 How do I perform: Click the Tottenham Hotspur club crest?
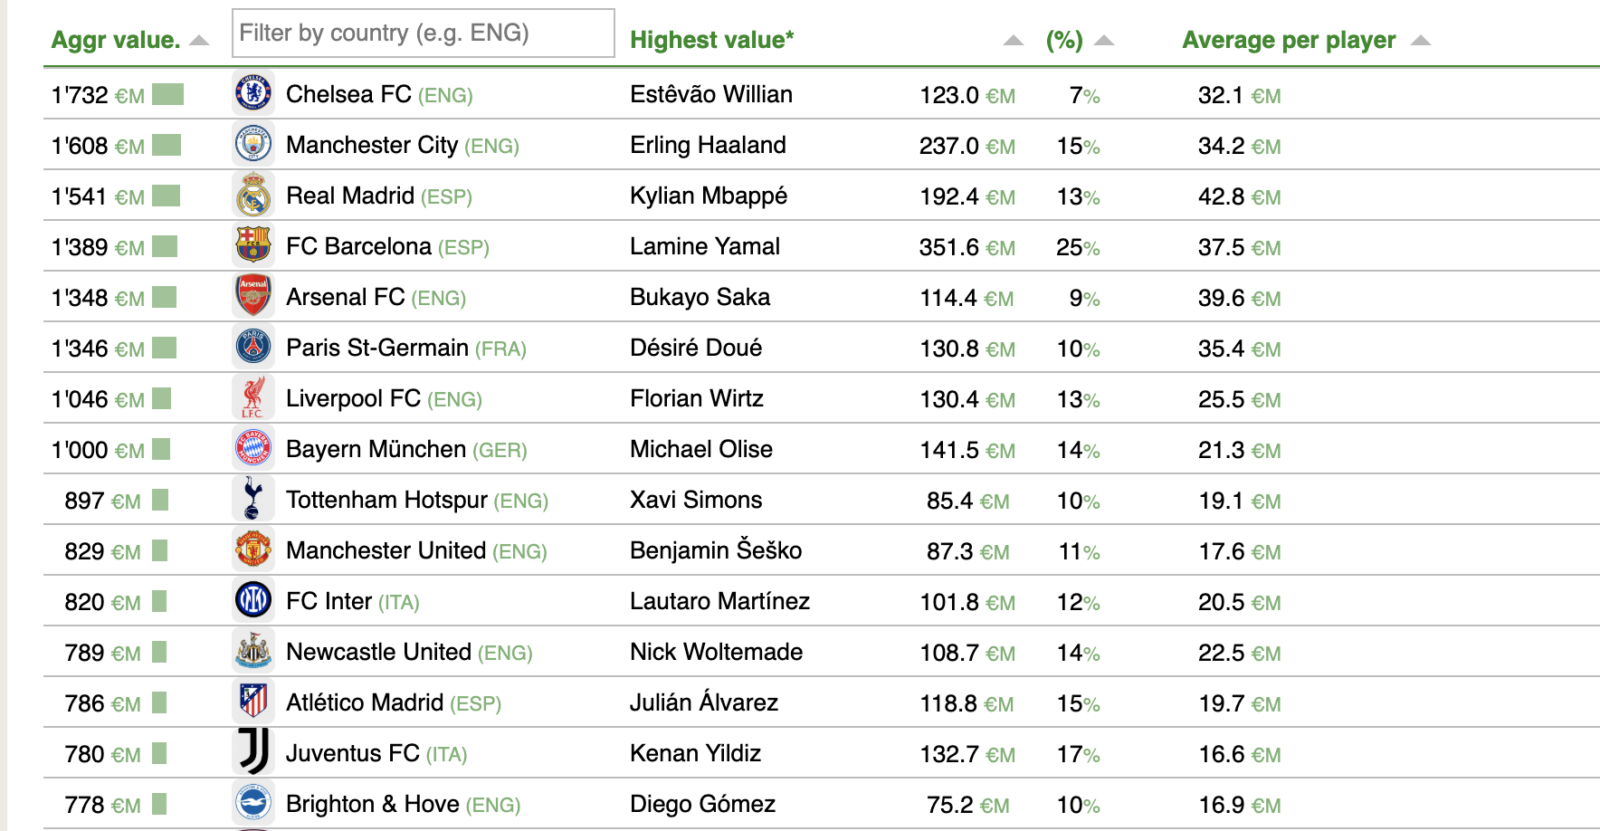253,499
